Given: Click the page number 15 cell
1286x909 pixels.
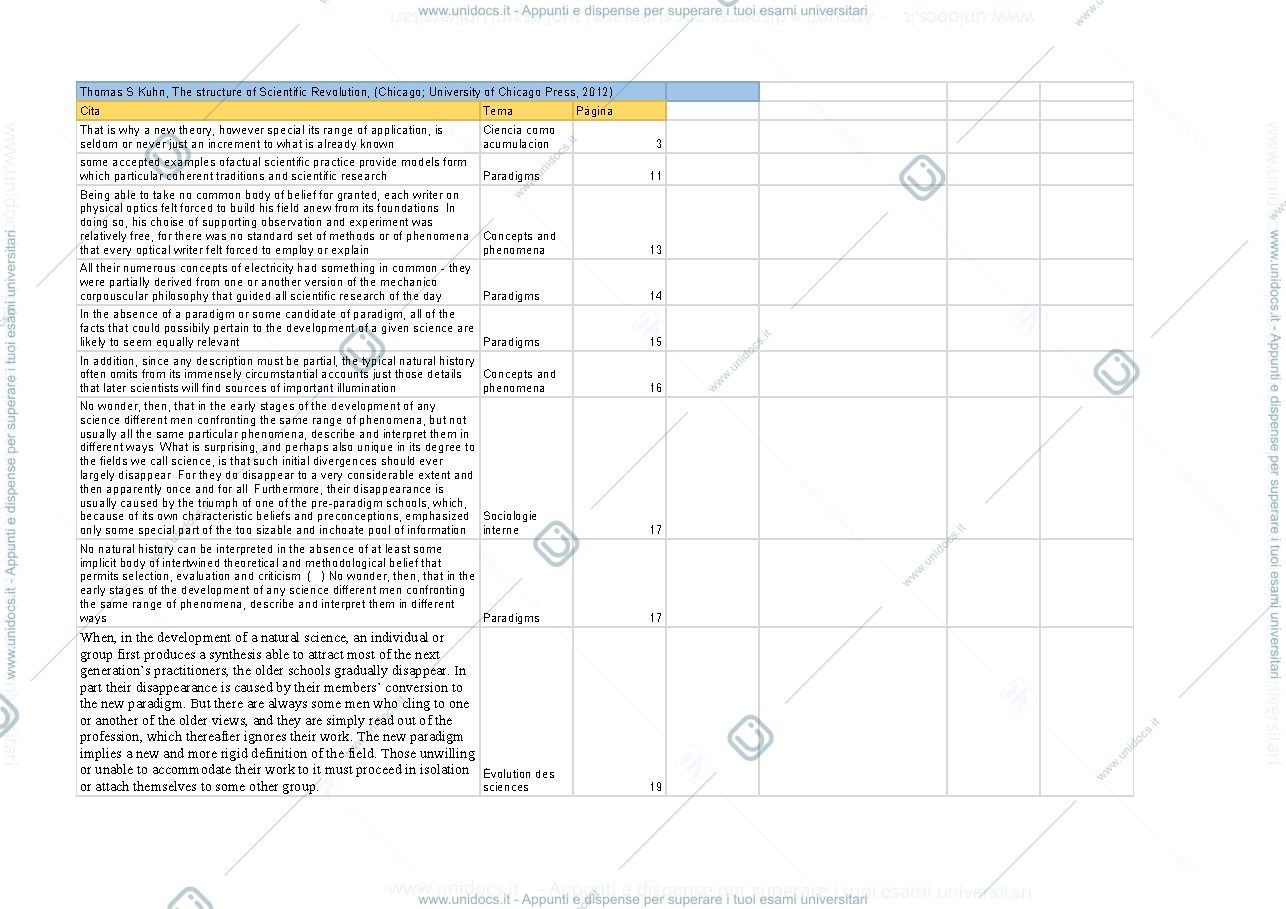Looking at the screenshot, I should [619, 328].
